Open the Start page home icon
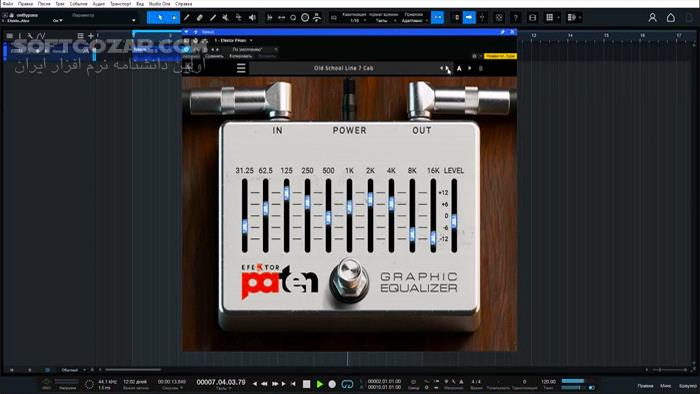 pyautogui.click(x=671, y=17)
